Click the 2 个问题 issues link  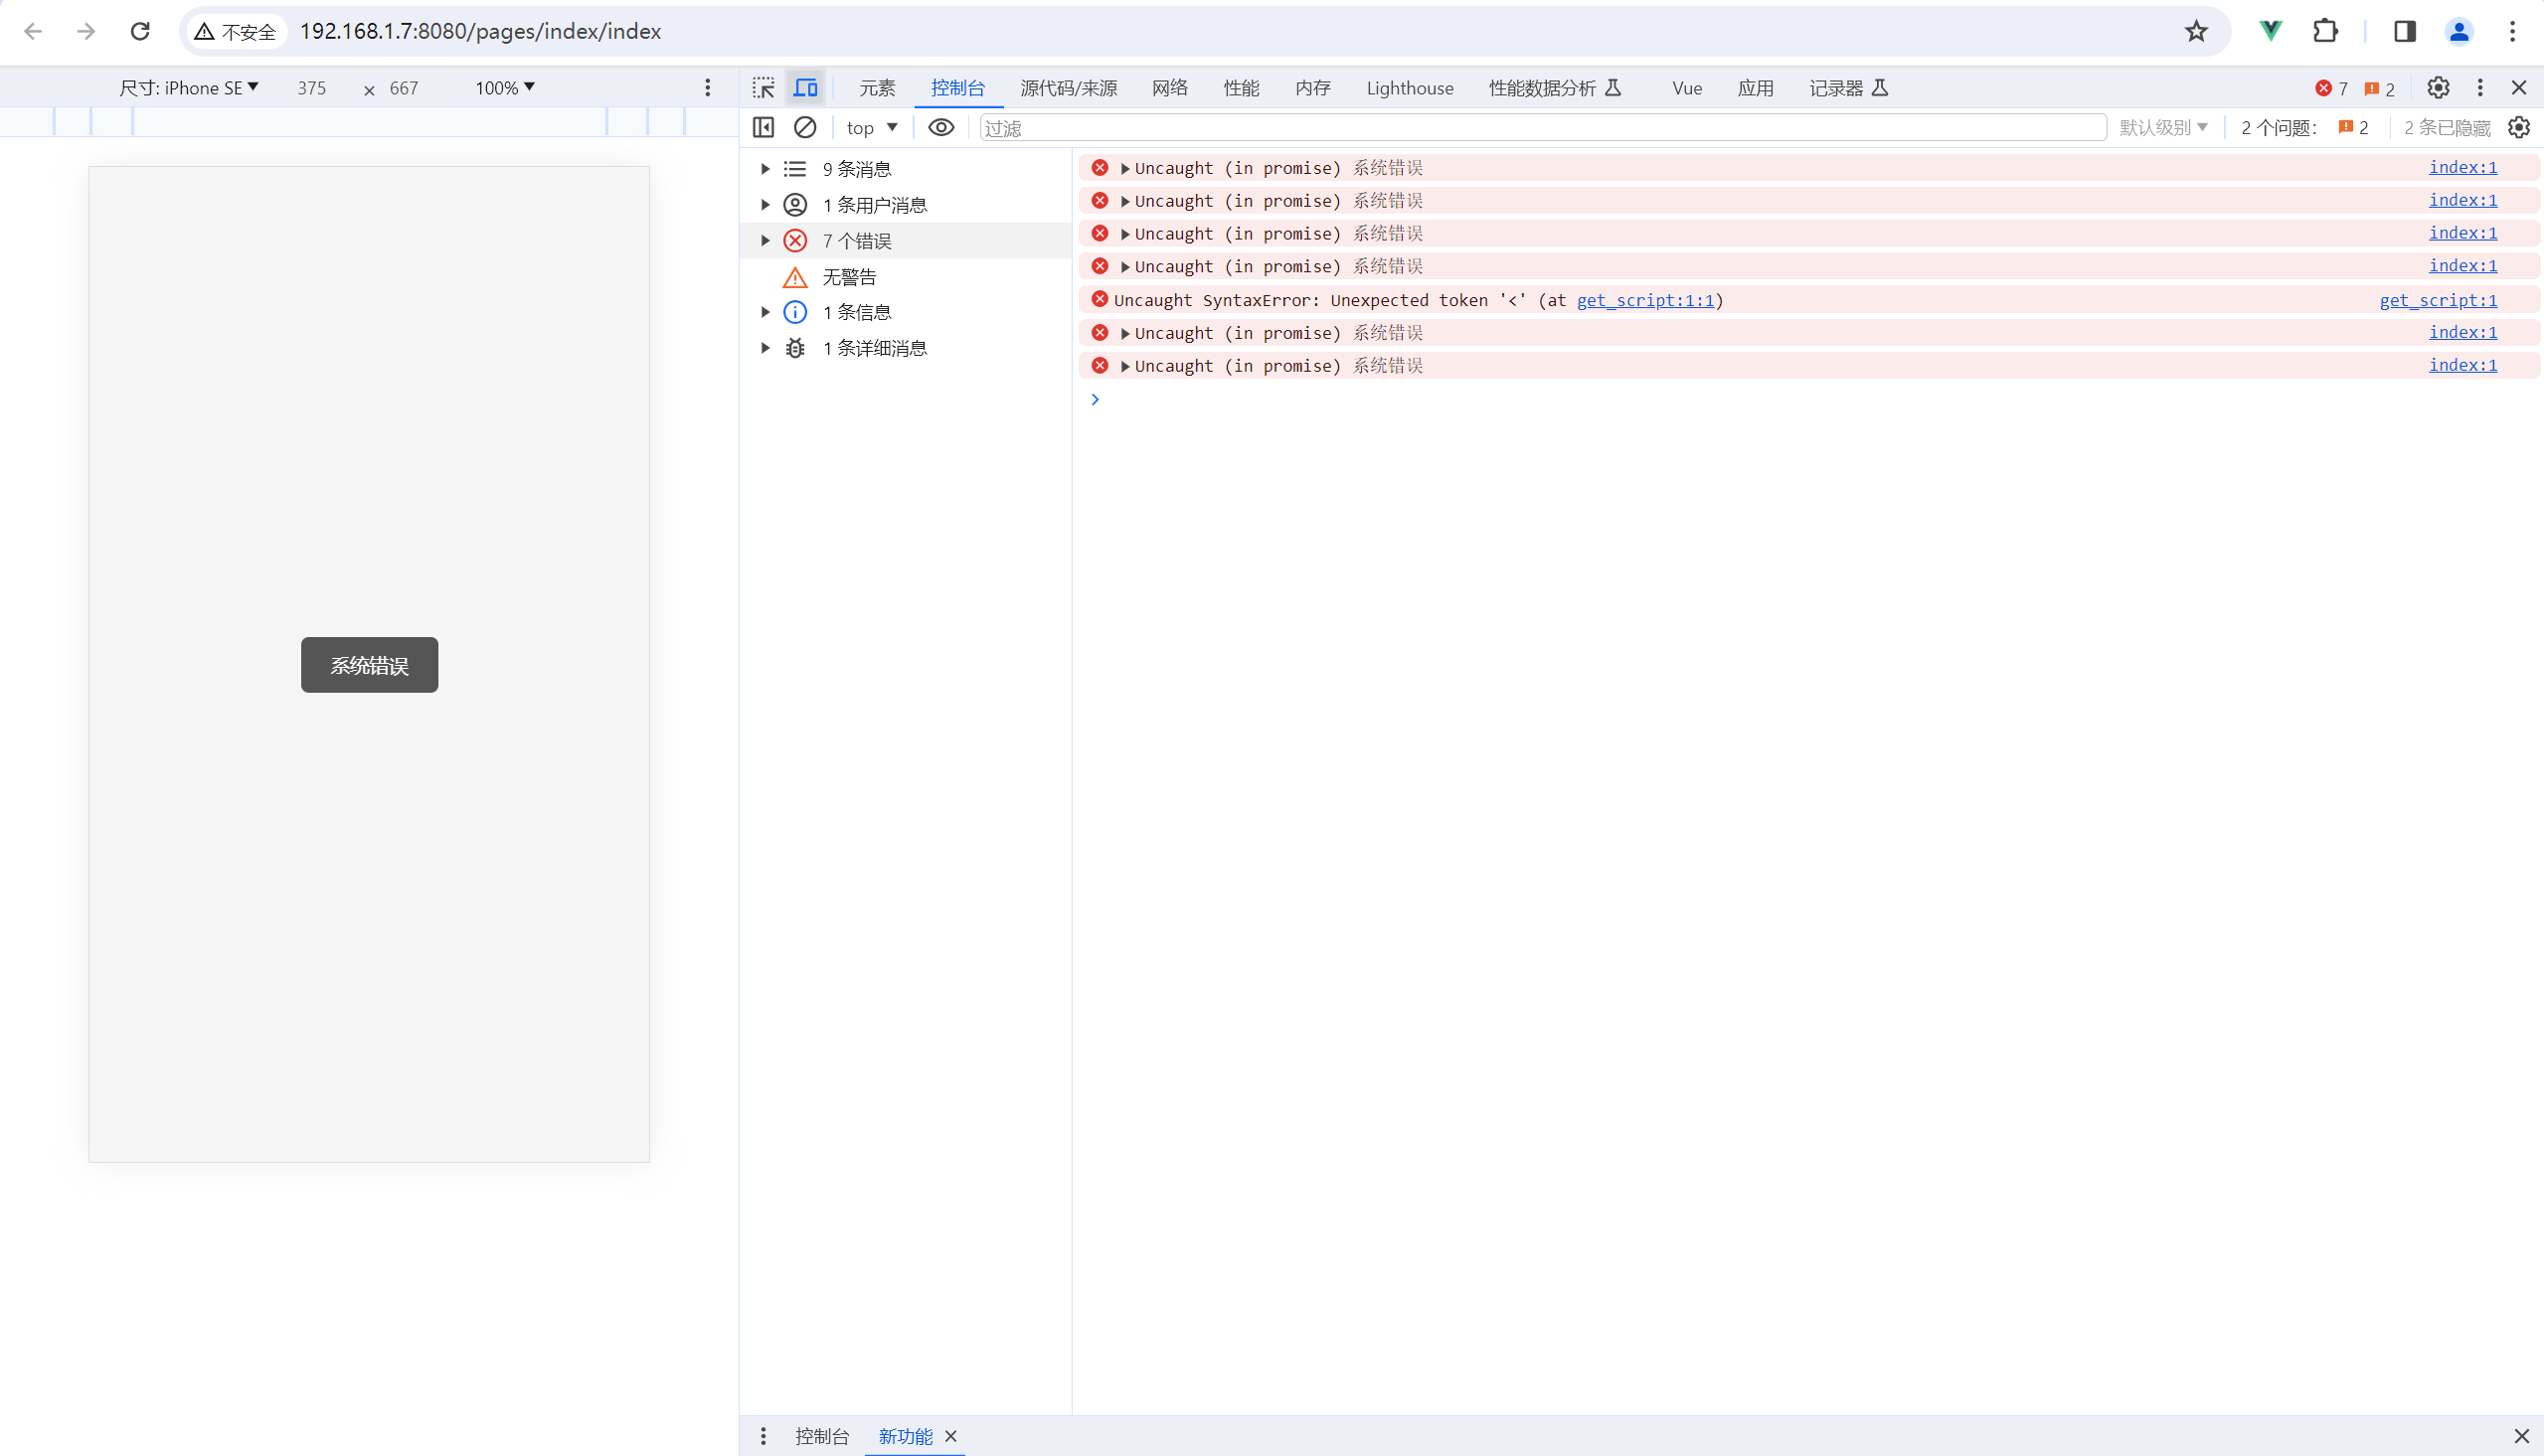point(2304,127)
